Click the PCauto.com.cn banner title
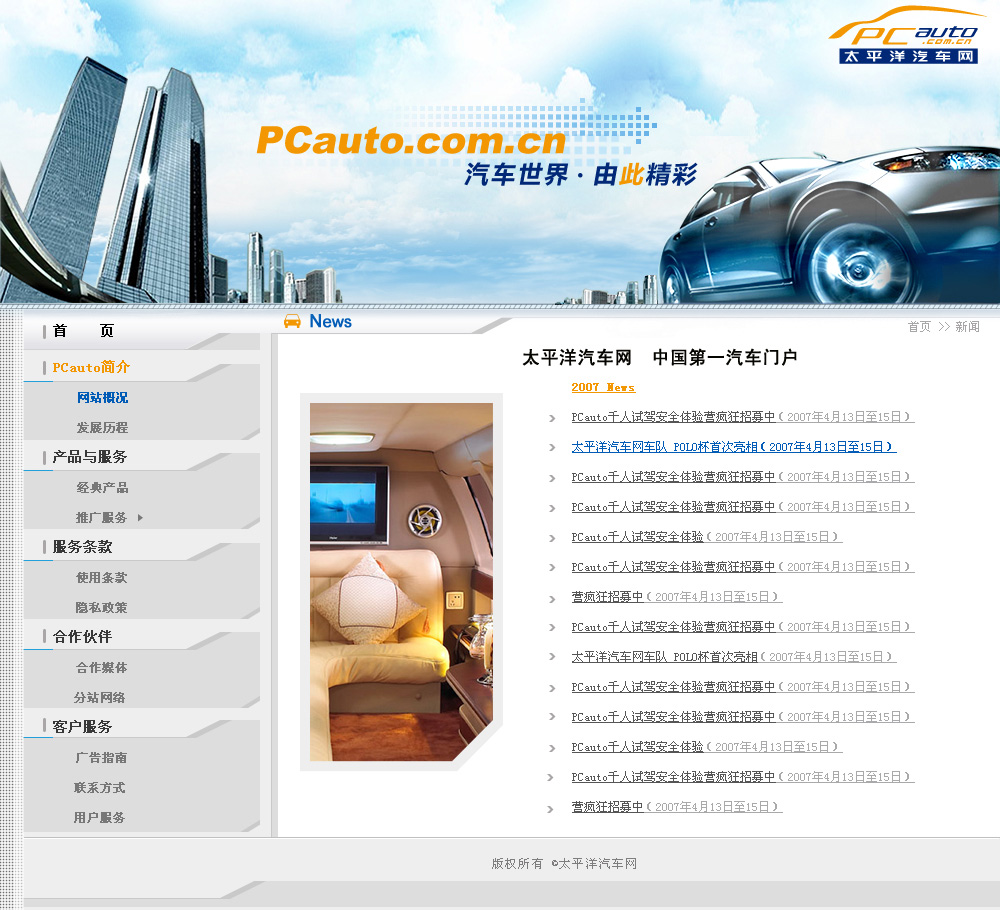 [x=411, y=140]
